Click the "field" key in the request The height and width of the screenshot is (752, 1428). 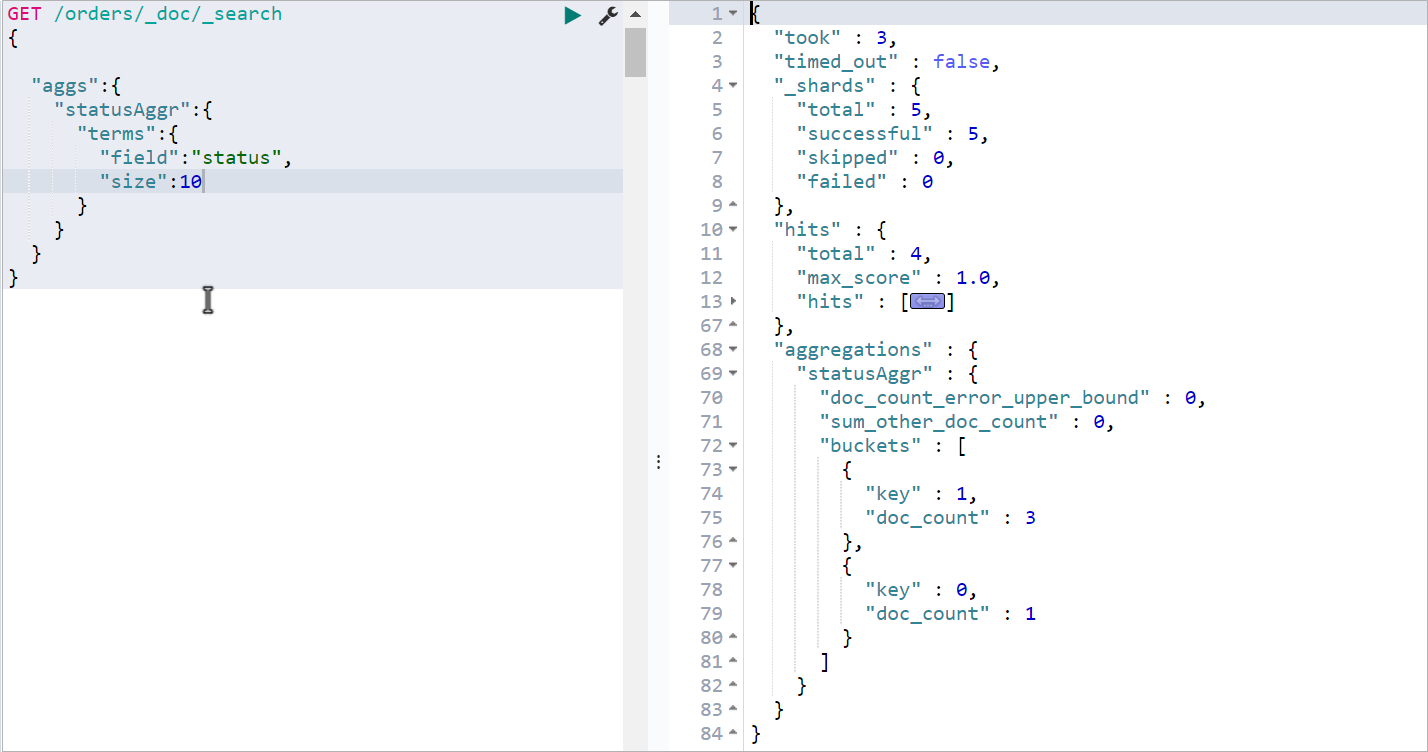click(139, 158)
